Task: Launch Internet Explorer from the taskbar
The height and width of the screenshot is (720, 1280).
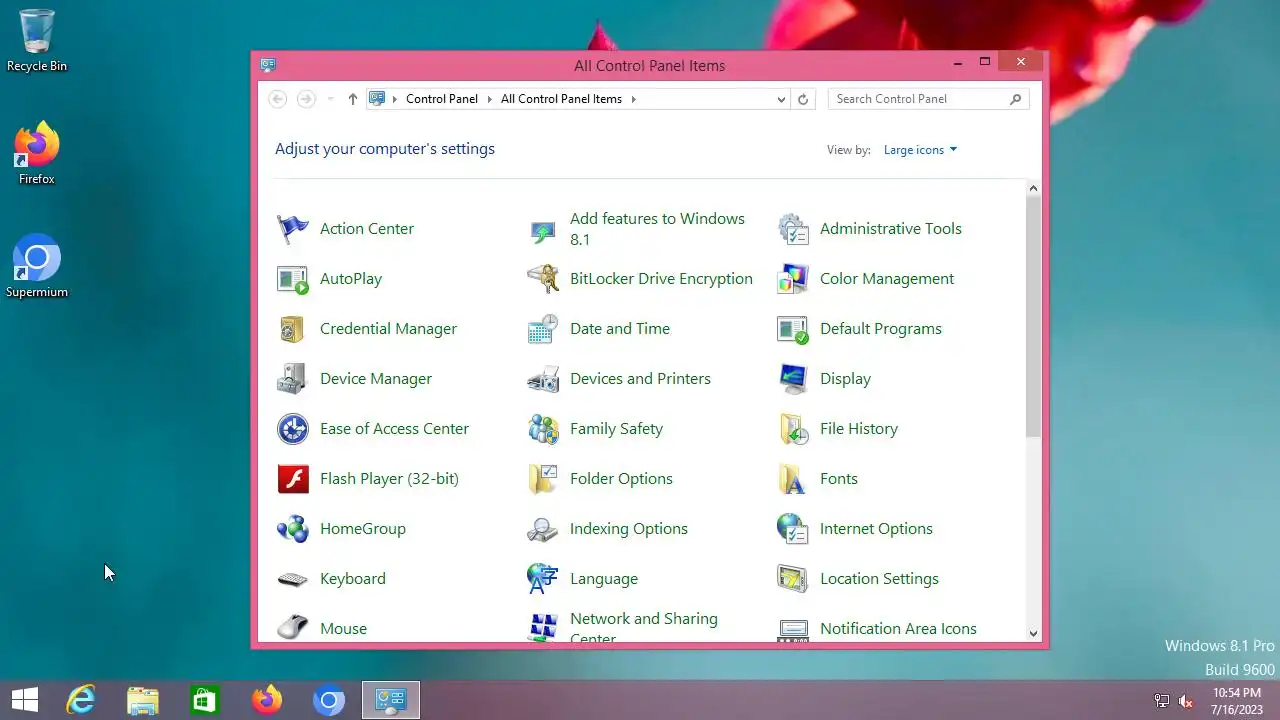Action: coord(80,700)
